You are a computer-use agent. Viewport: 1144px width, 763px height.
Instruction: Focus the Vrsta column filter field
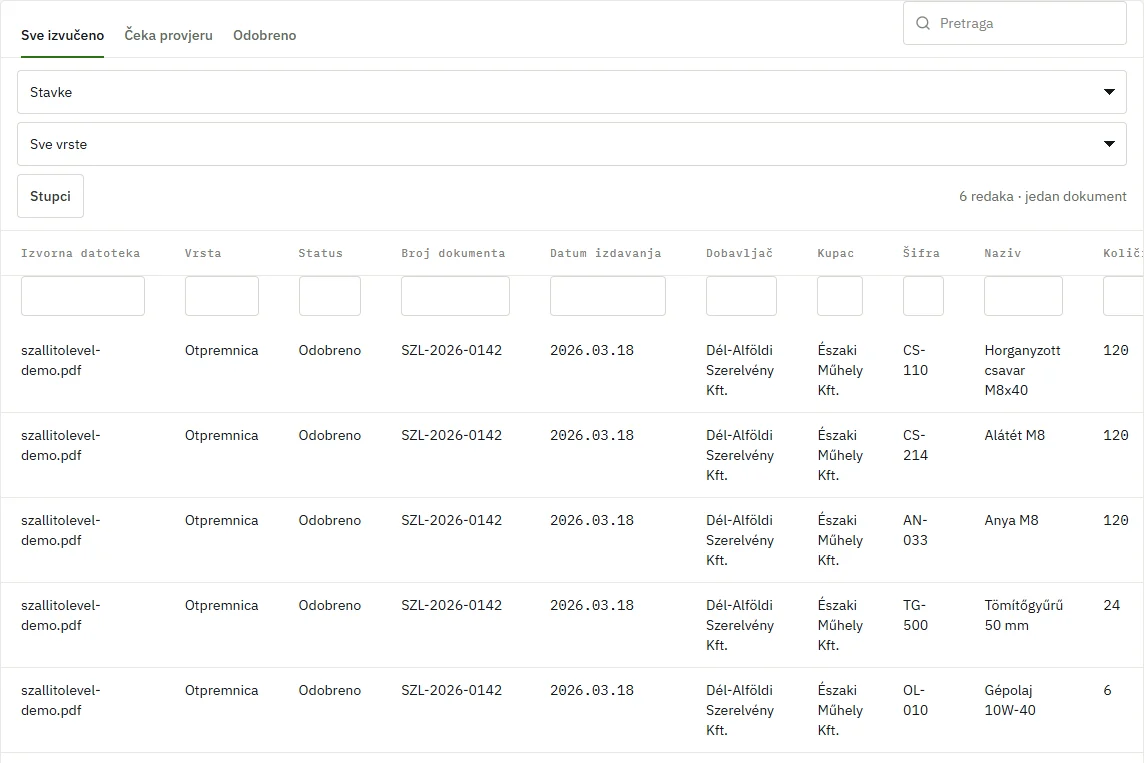pyautogui.click(x=222, y=296)
